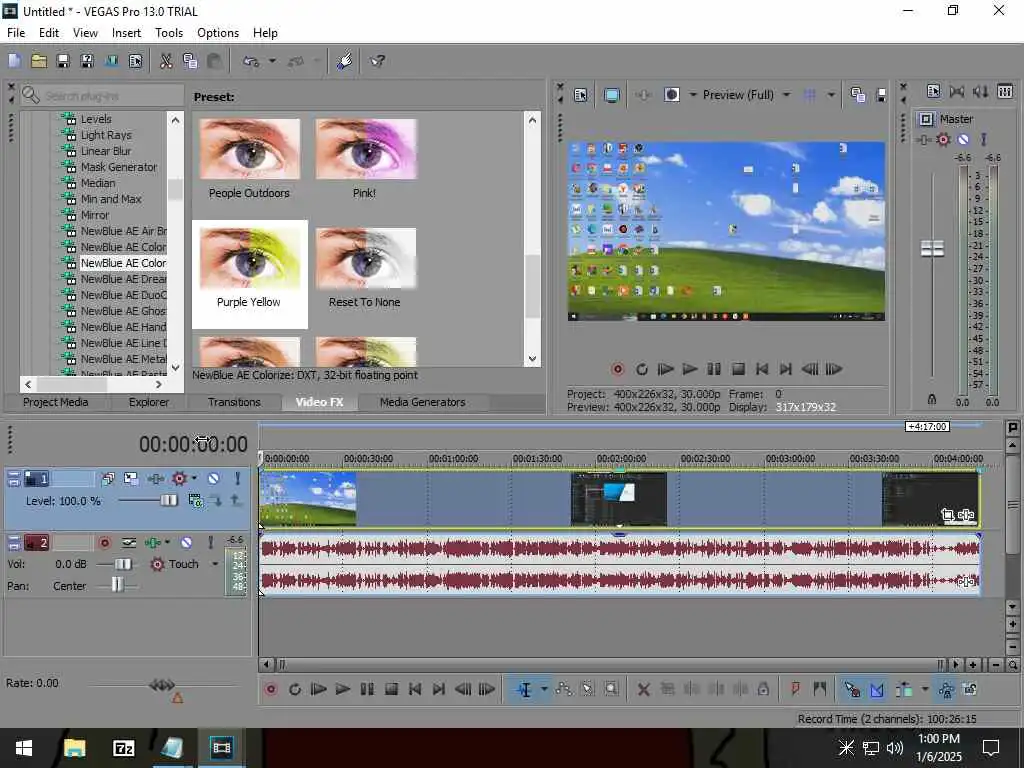Open the File menu
Image resolution: width=1024 pixels, height=768 pixels.
pyautogui.click(x=16, y=33)
